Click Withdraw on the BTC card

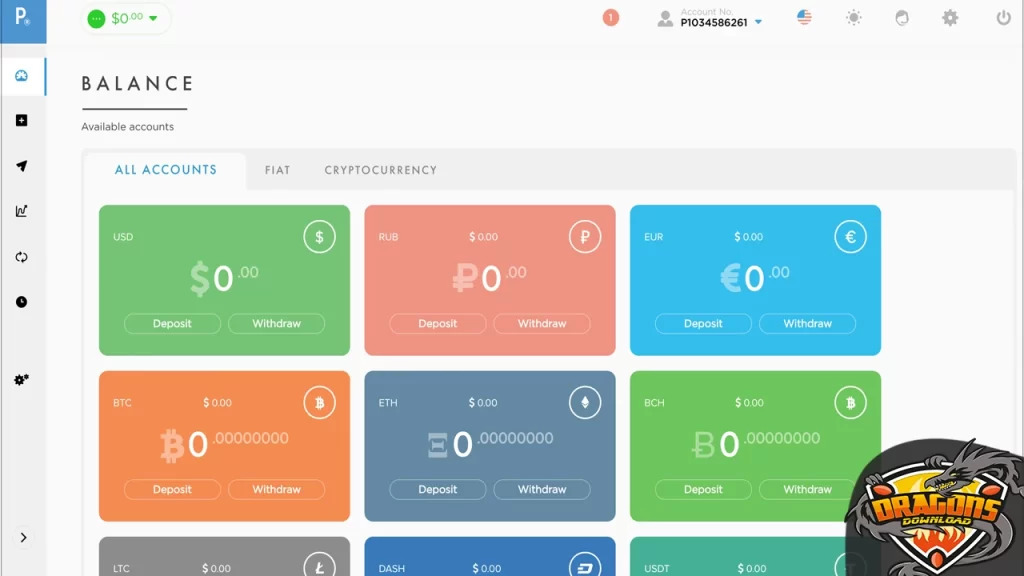point(276,490)
